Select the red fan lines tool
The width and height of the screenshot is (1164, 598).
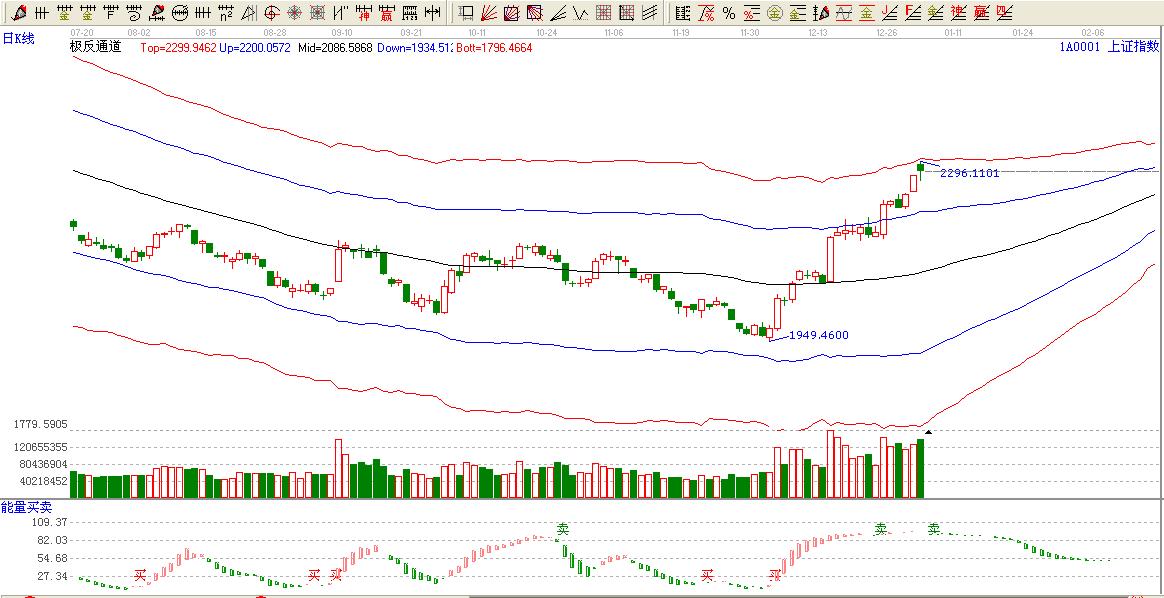click(x=489, y=13)
